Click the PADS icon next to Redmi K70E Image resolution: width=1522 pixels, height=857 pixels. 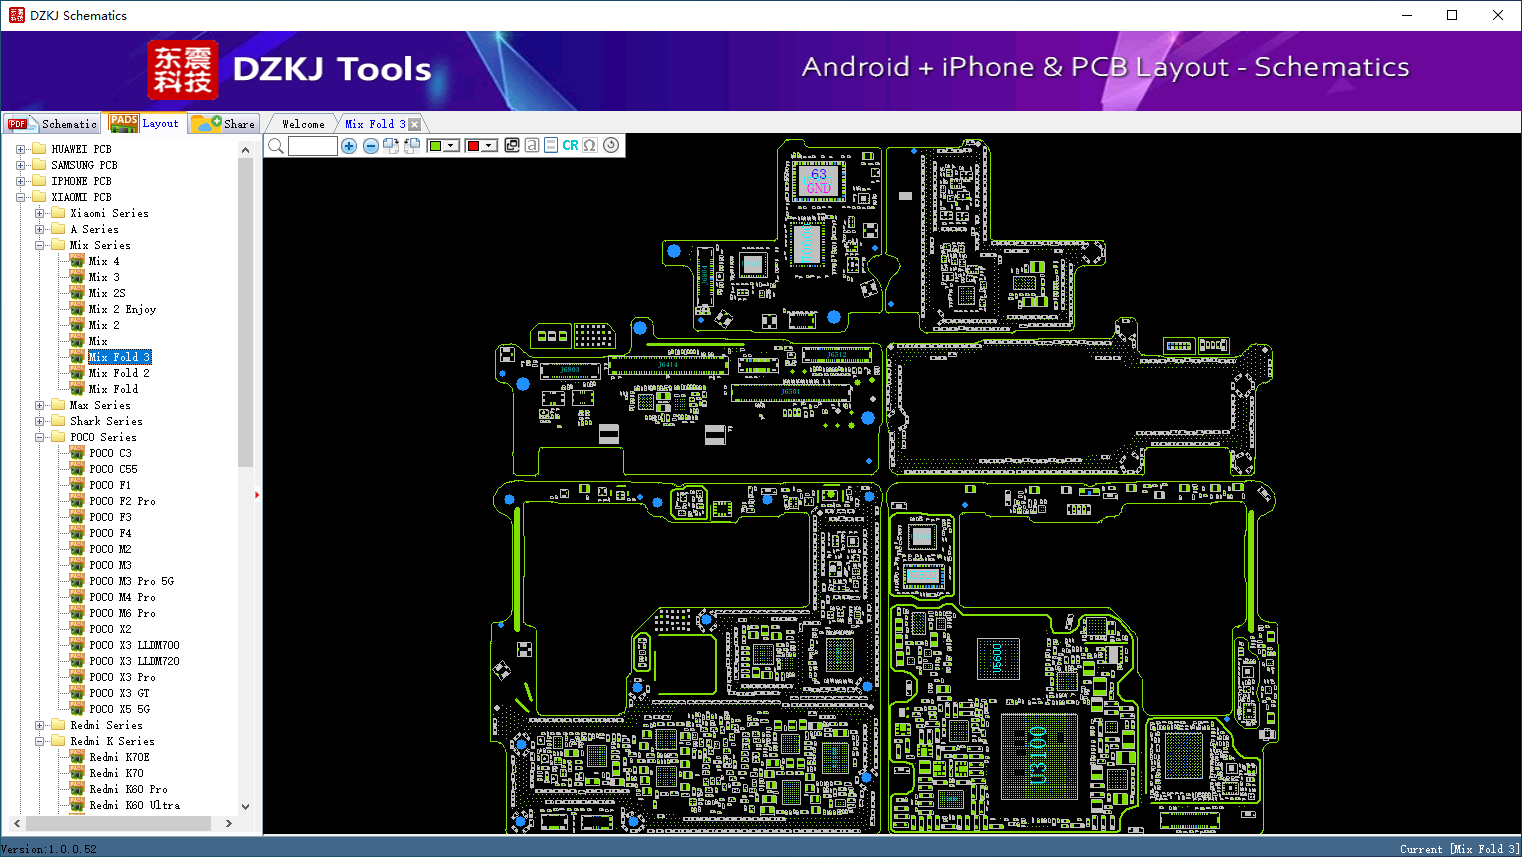click(x=77, y=757)
